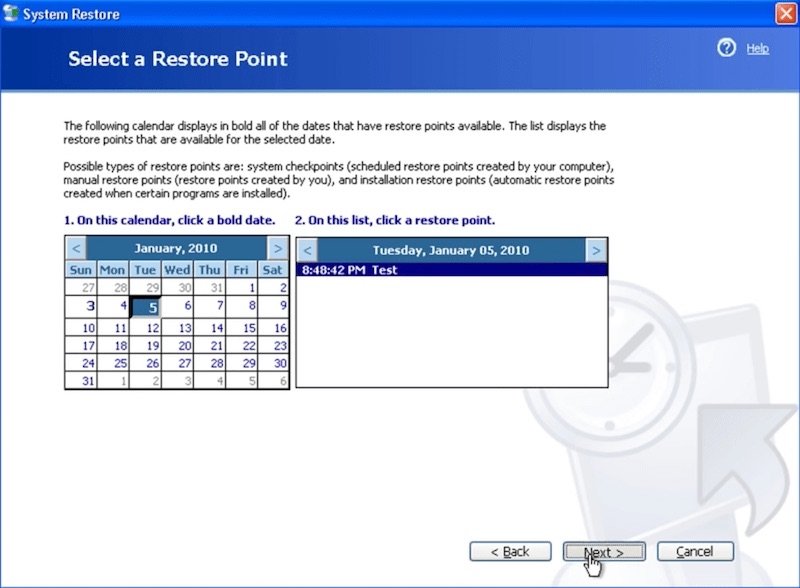Screen dimensions: 800x588
Task: Click the January, 2010 calendar header
Action: click(175, 247)
